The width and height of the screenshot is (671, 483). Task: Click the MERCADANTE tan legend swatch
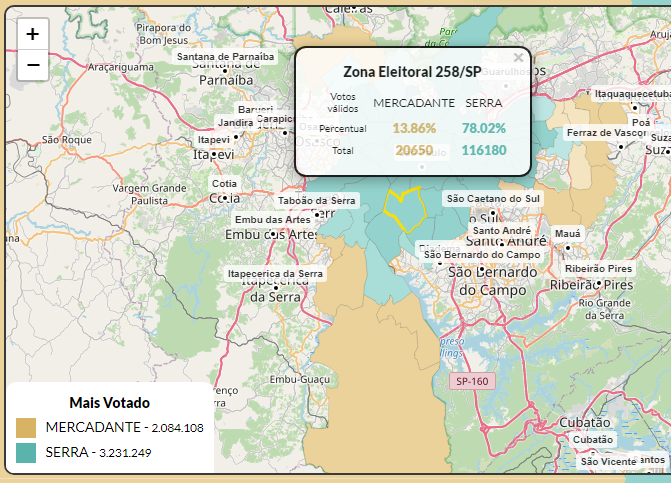click(26, 428)
